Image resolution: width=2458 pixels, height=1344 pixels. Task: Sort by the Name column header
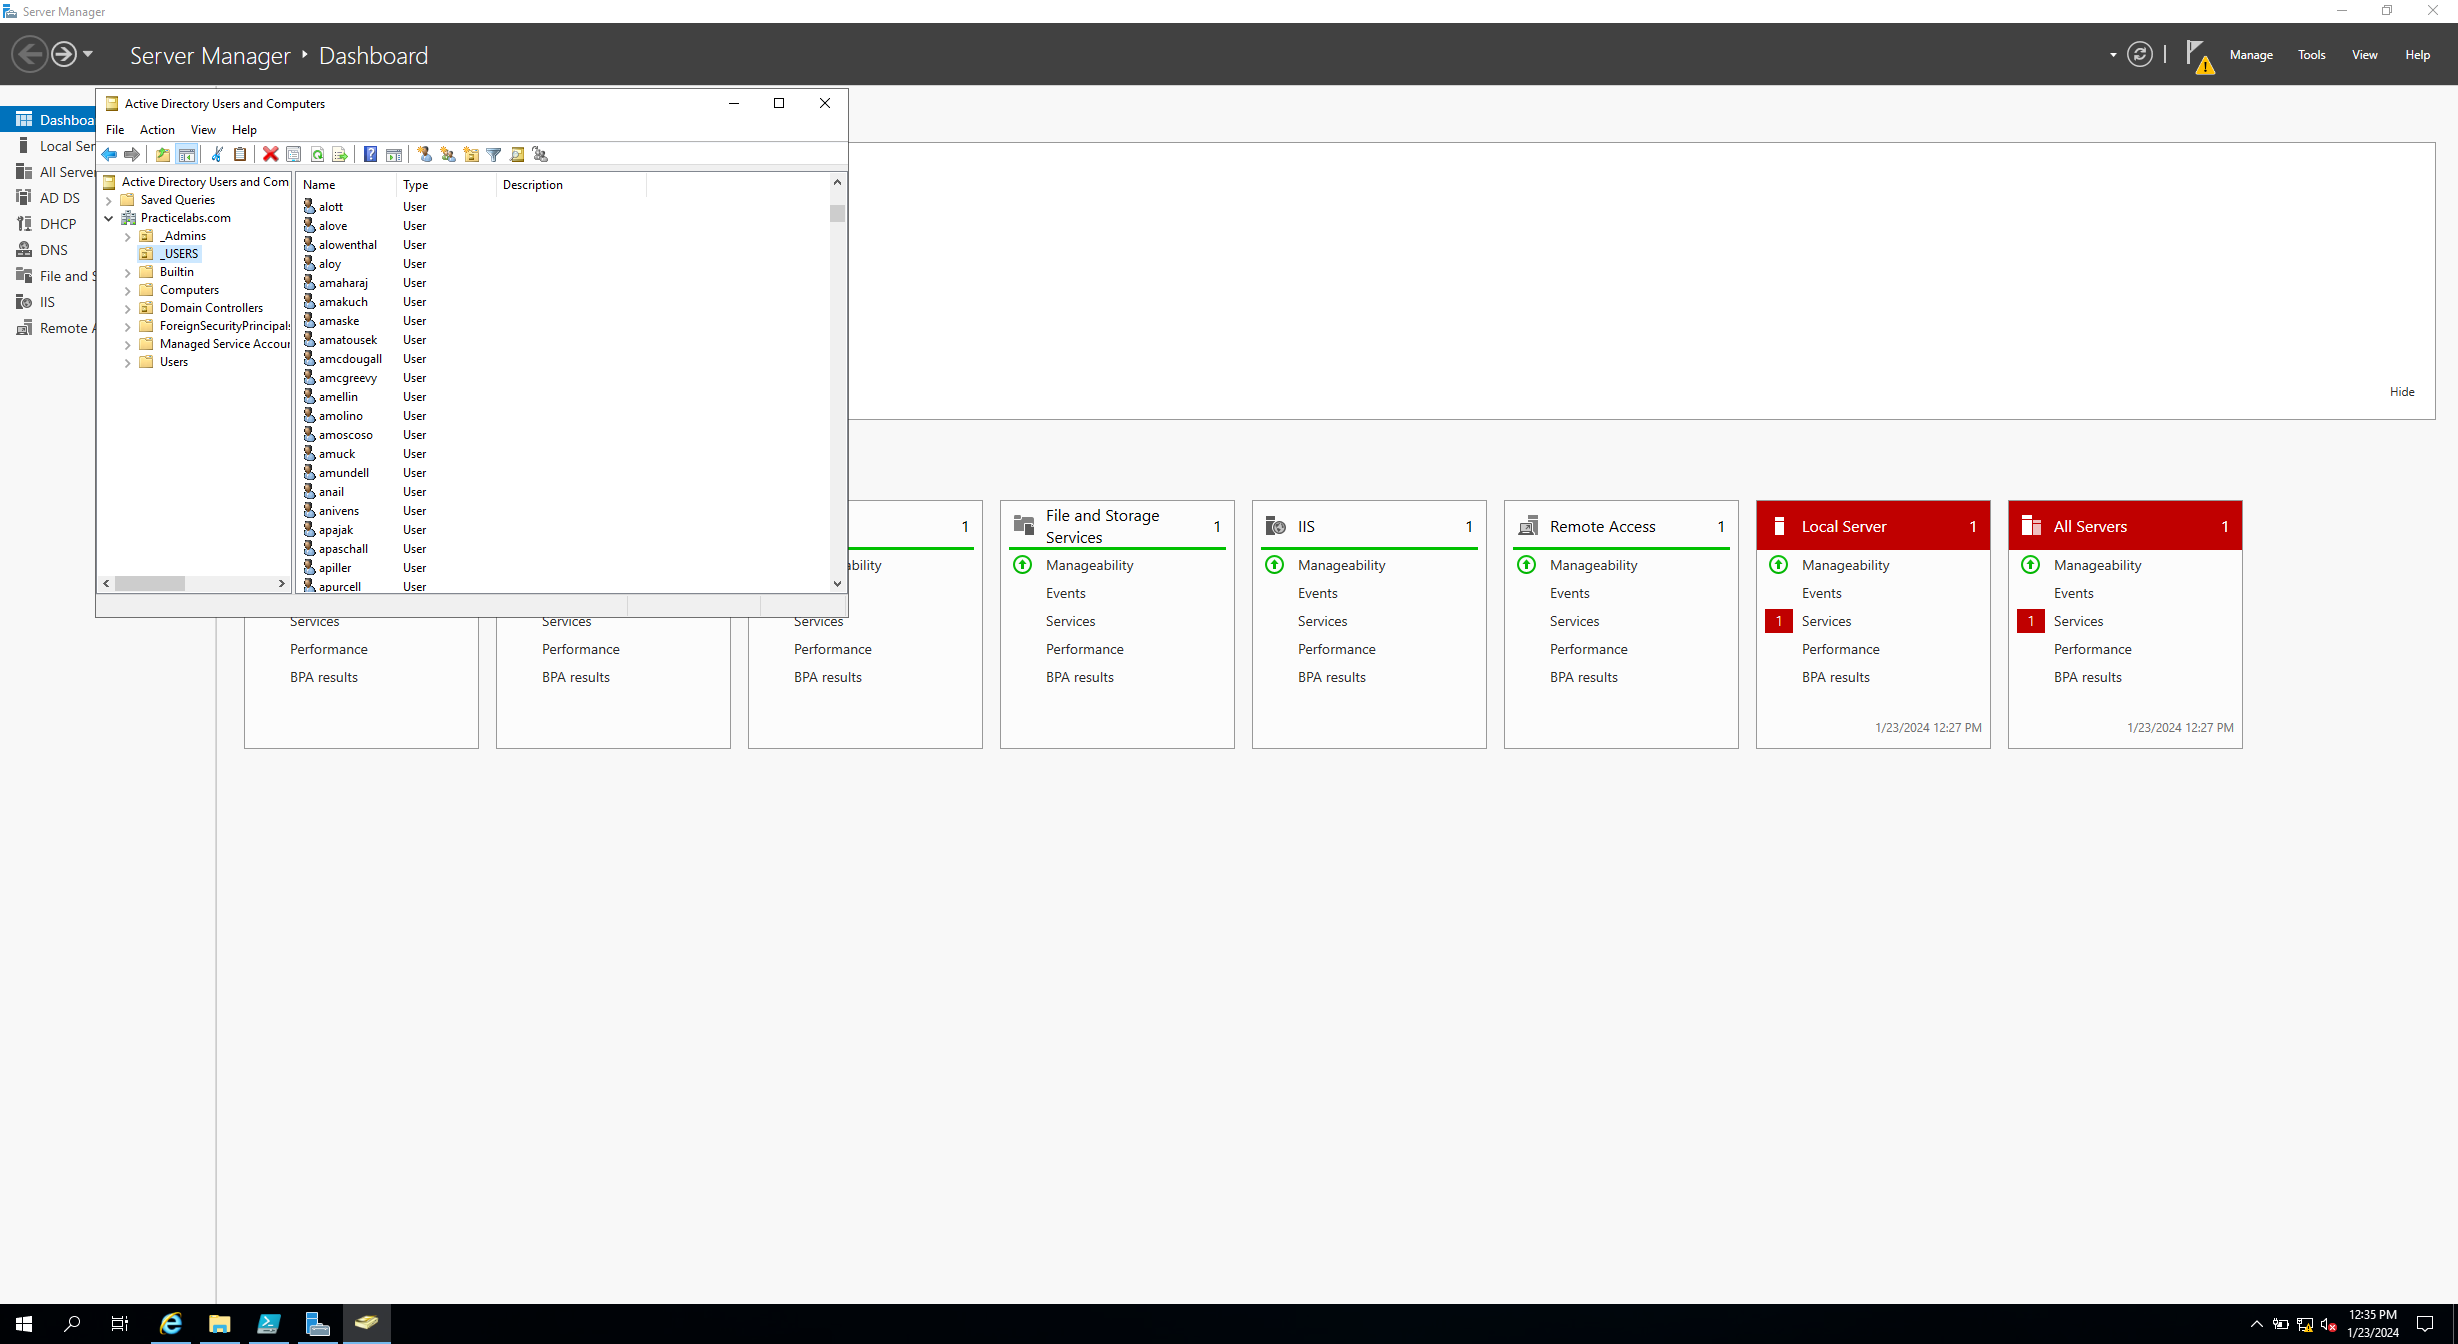(x=346, y=185)
